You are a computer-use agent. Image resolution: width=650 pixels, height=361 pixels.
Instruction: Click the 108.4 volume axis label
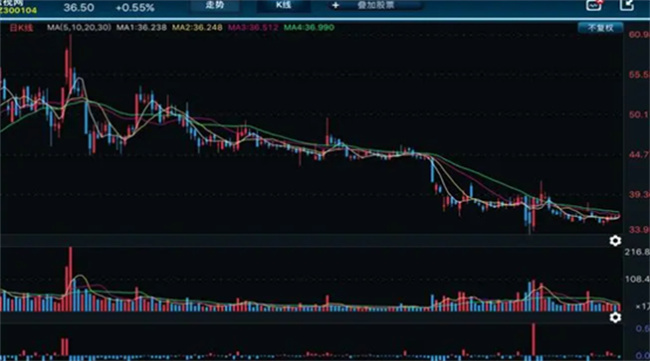tap(637, 279)
